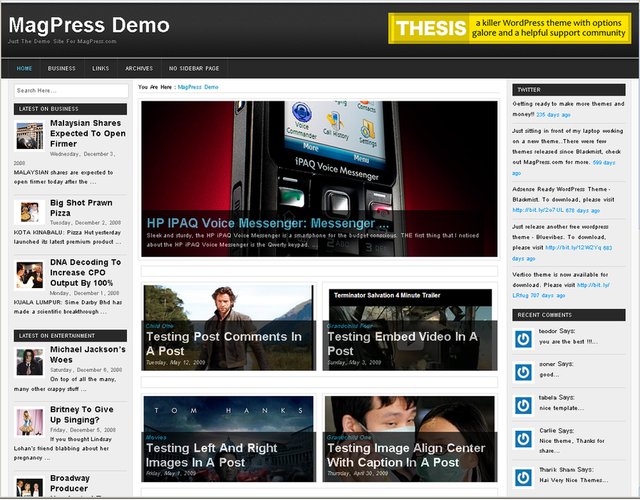Click Grandchild Four category link
This screenshot has height=500, width=640.
350,326
